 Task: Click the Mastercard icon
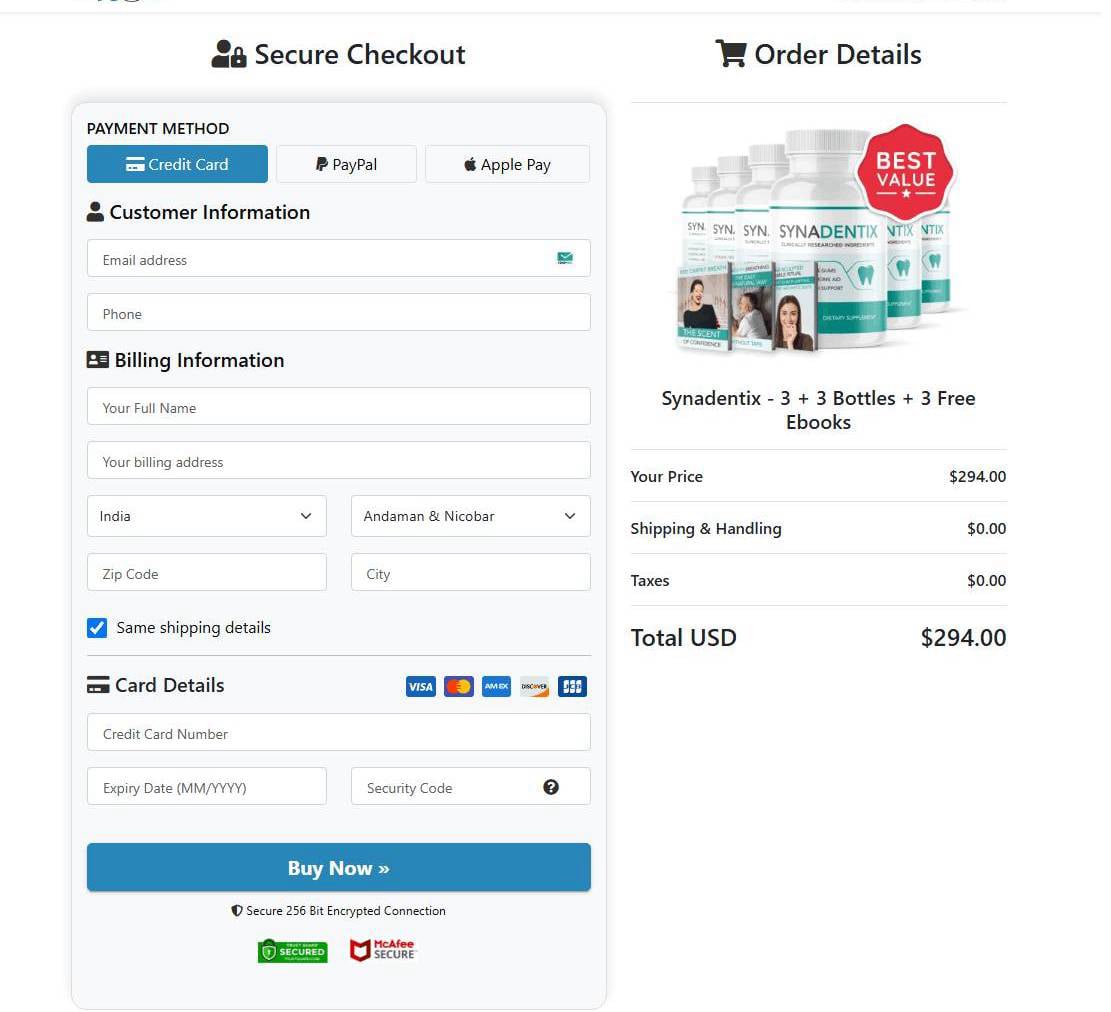458,686
